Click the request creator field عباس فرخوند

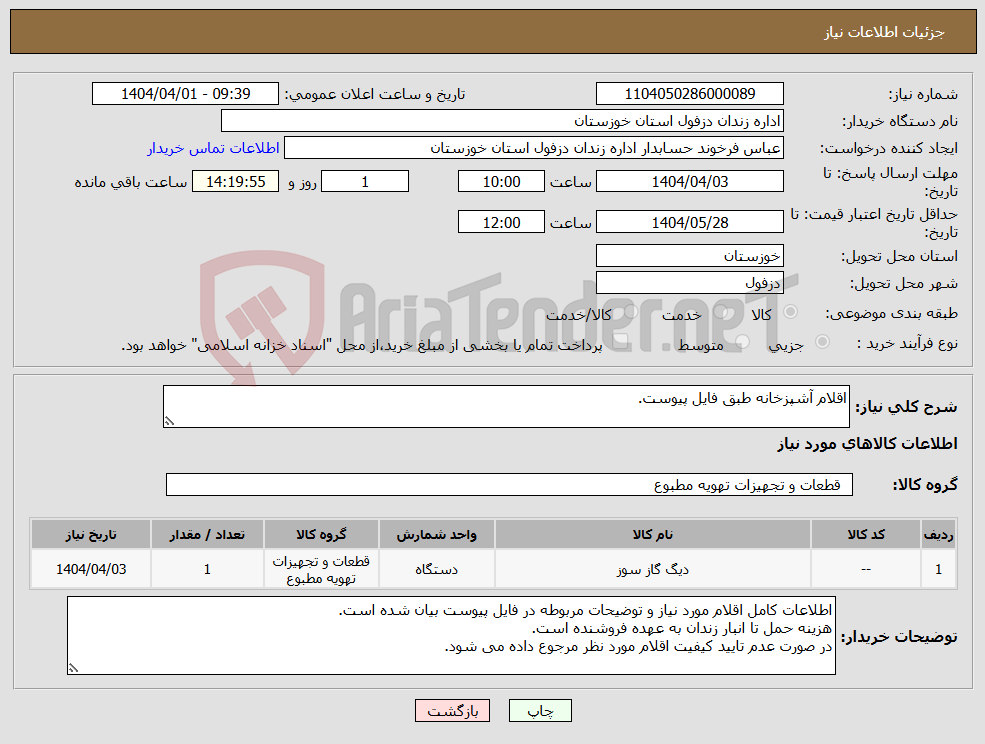[534, 148]
